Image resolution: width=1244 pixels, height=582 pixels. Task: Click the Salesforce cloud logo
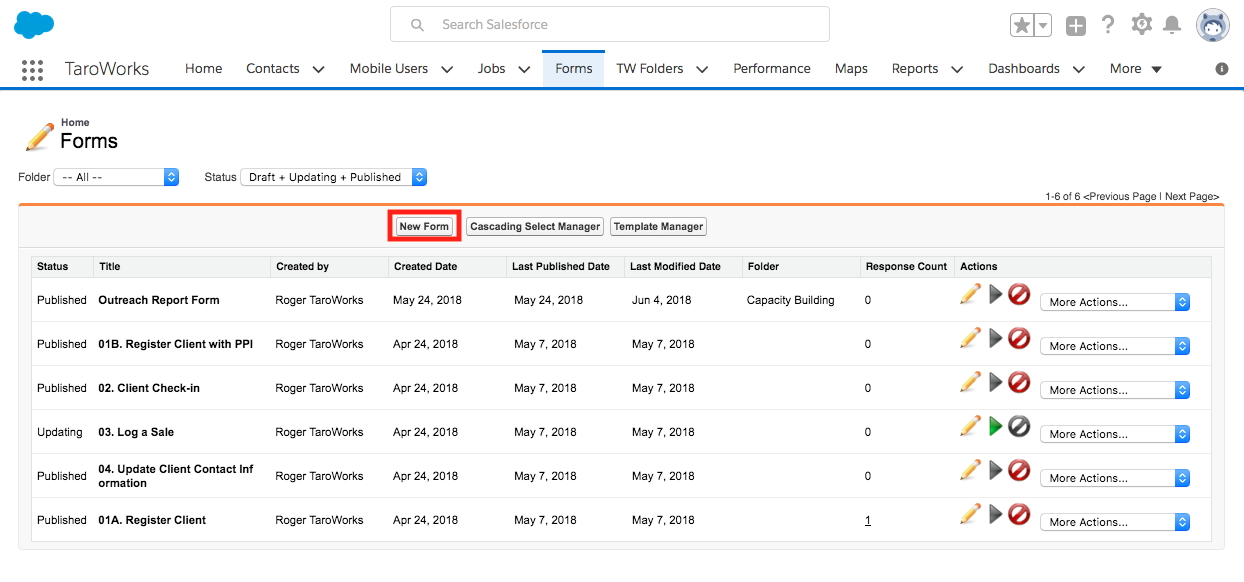pos(34,25)
